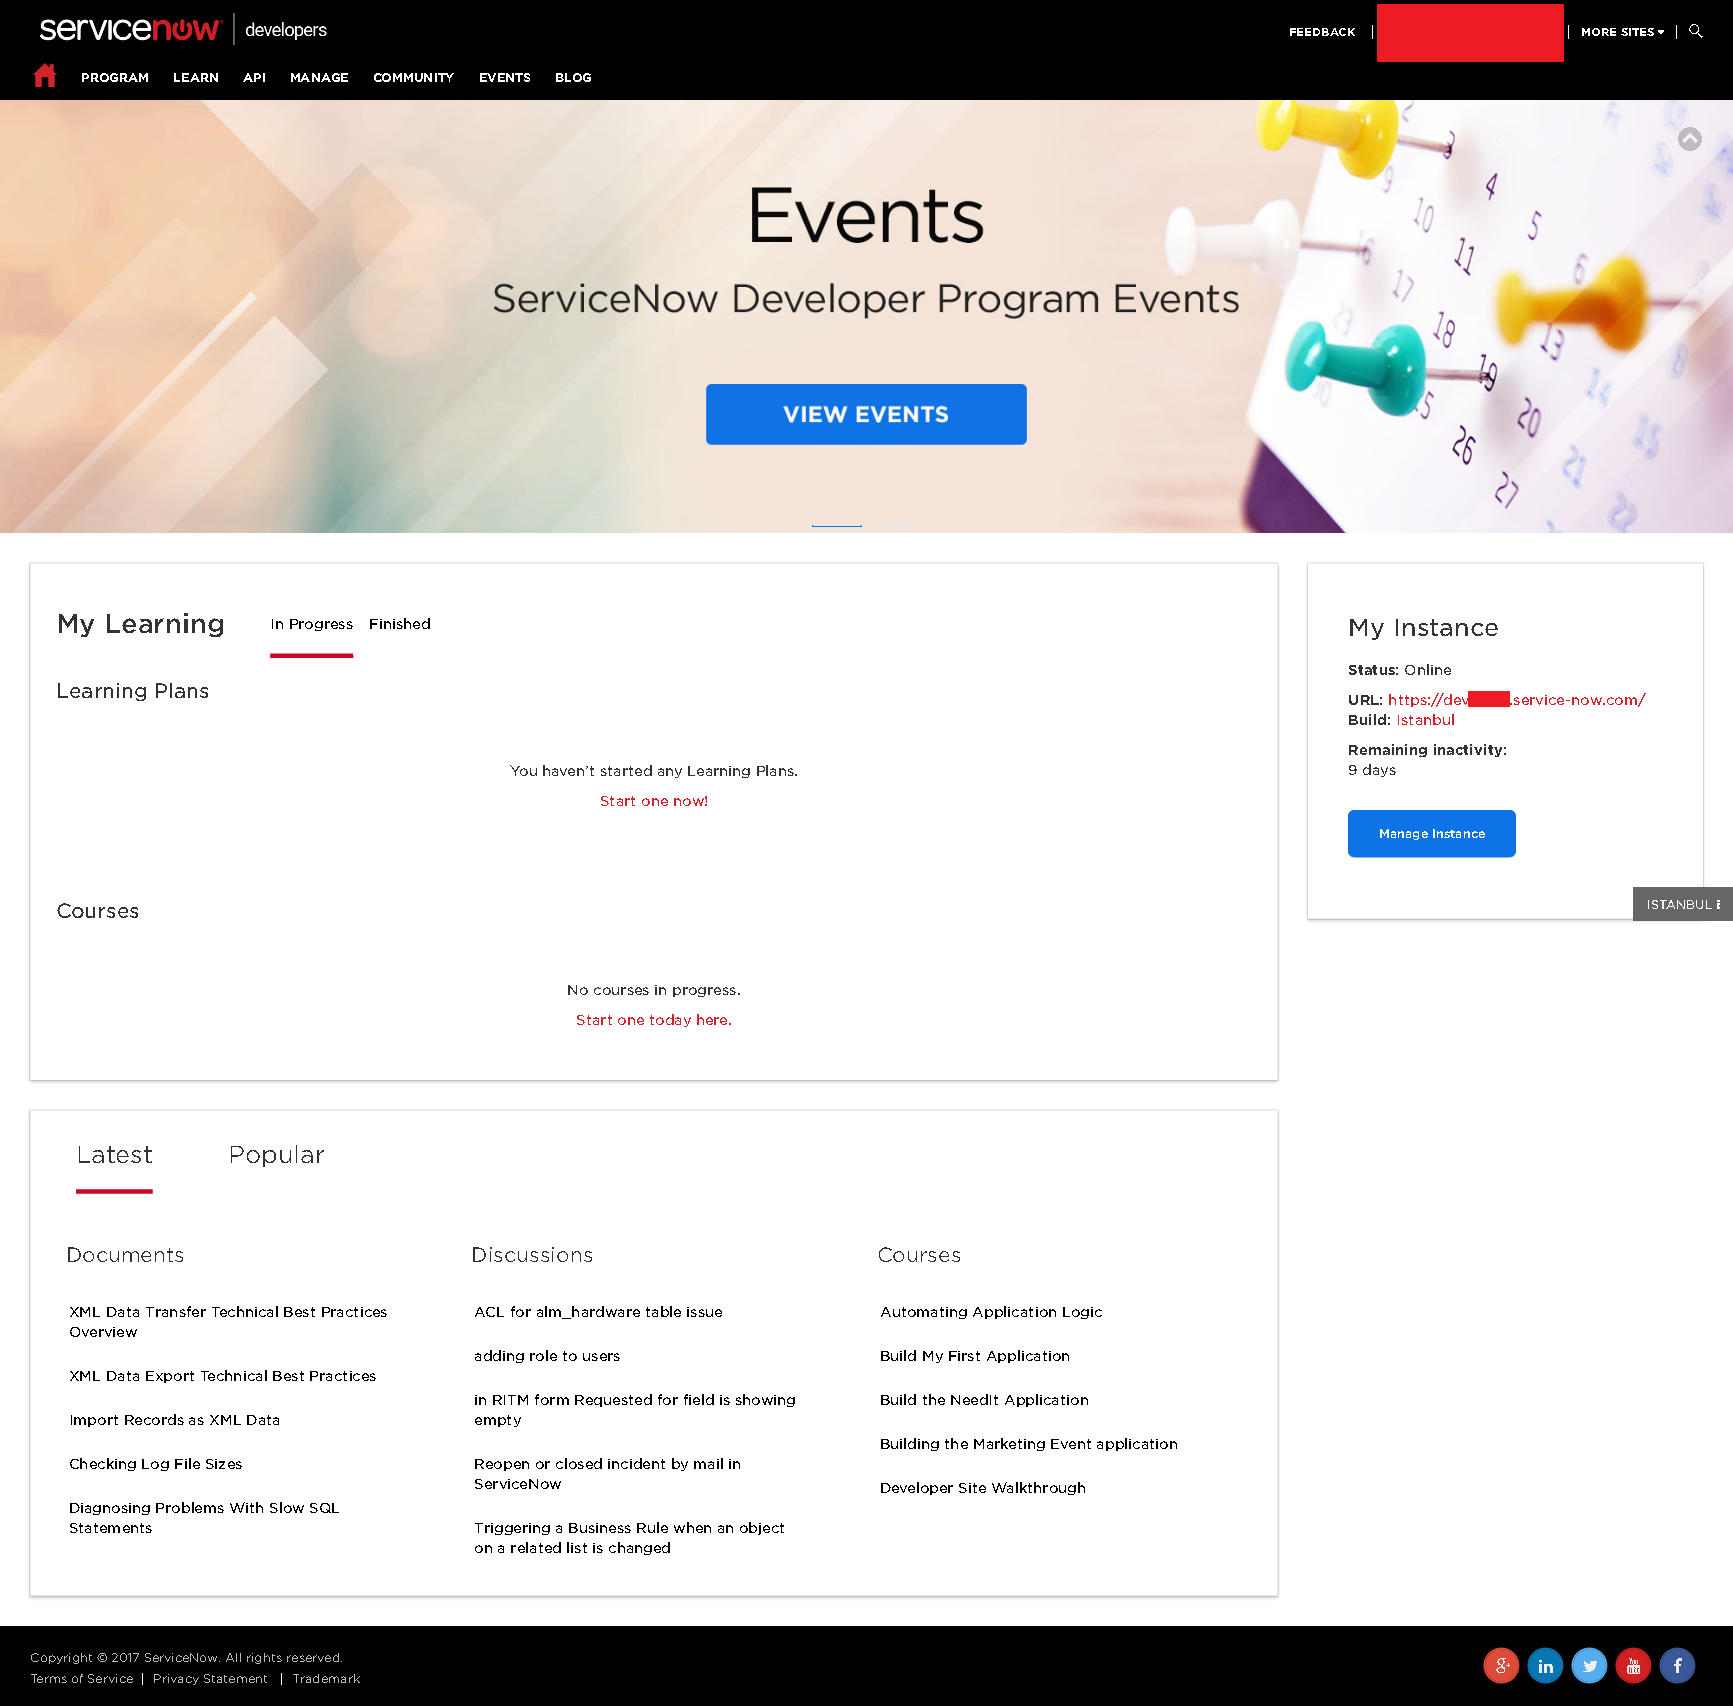Navigate home using the house icon
This screenshot has height=1706, width=1733.
(44, 75)
